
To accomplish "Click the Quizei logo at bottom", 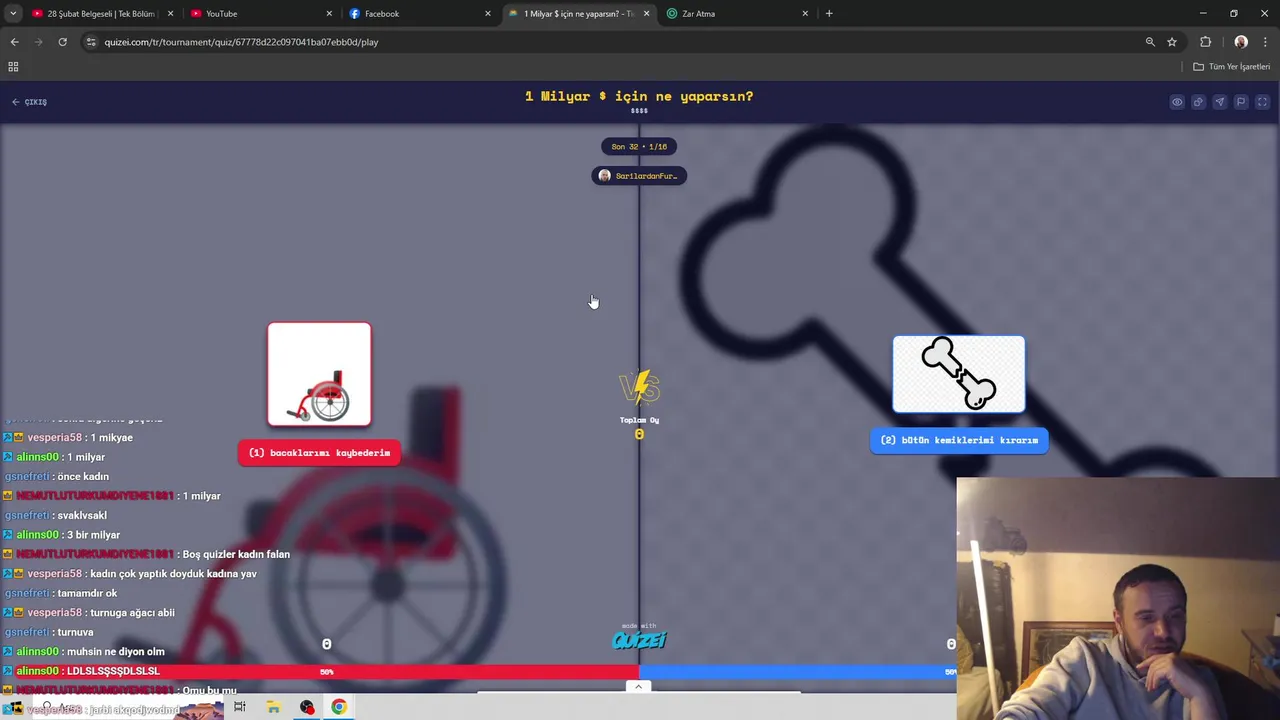I will [x=639, y=638].
